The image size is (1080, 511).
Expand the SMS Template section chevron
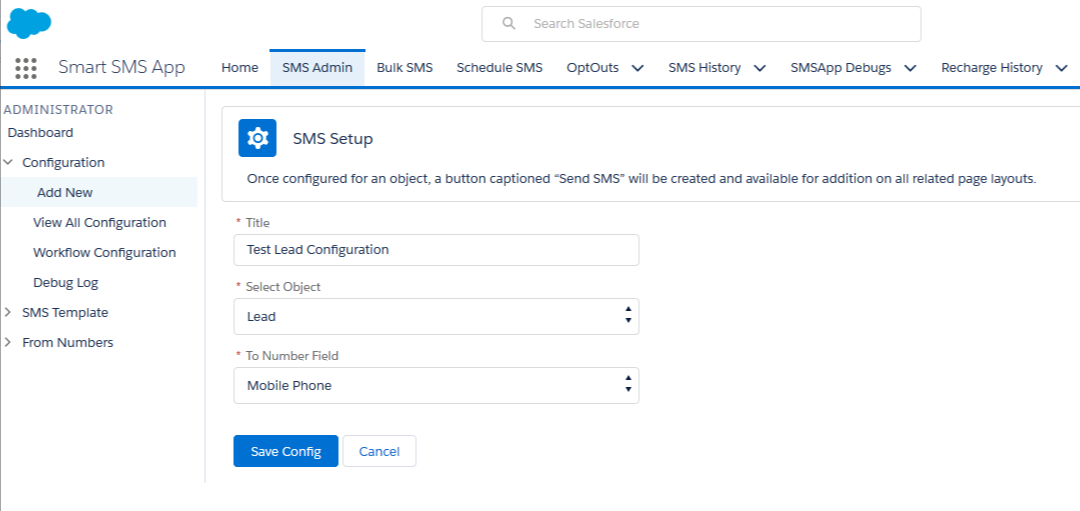[8, 313]
